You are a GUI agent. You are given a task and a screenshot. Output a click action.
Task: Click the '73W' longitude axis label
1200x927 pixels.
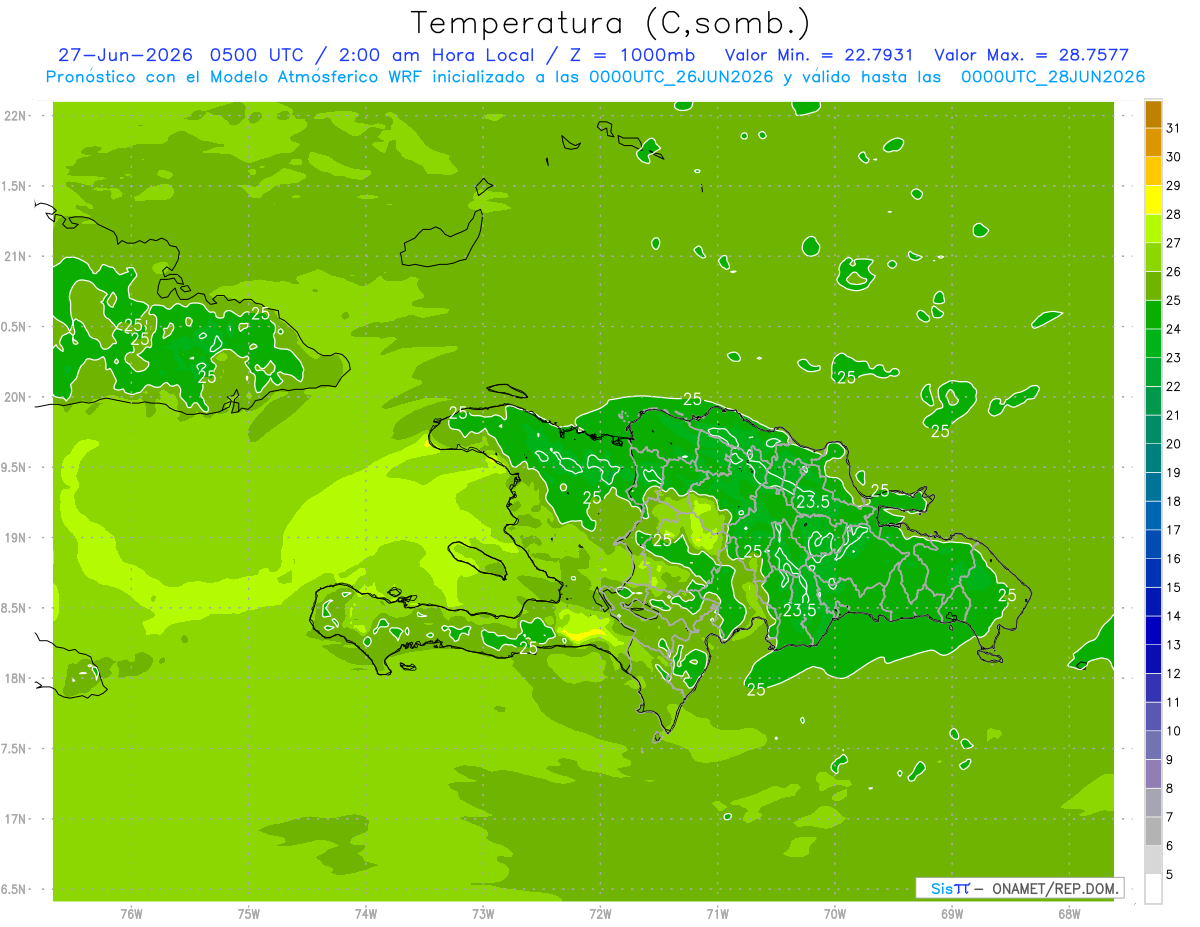click(x=483, y=914)
